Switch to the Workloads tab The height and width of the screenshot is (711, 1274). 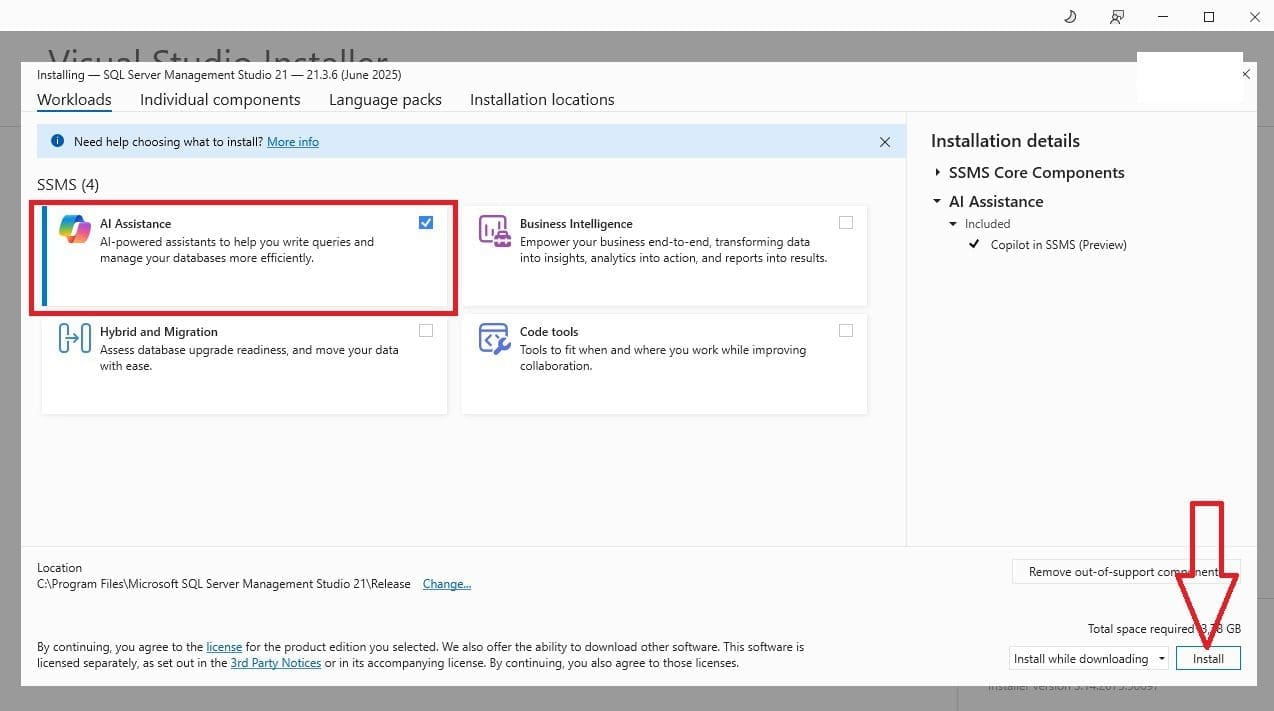(x=74, y=100)
